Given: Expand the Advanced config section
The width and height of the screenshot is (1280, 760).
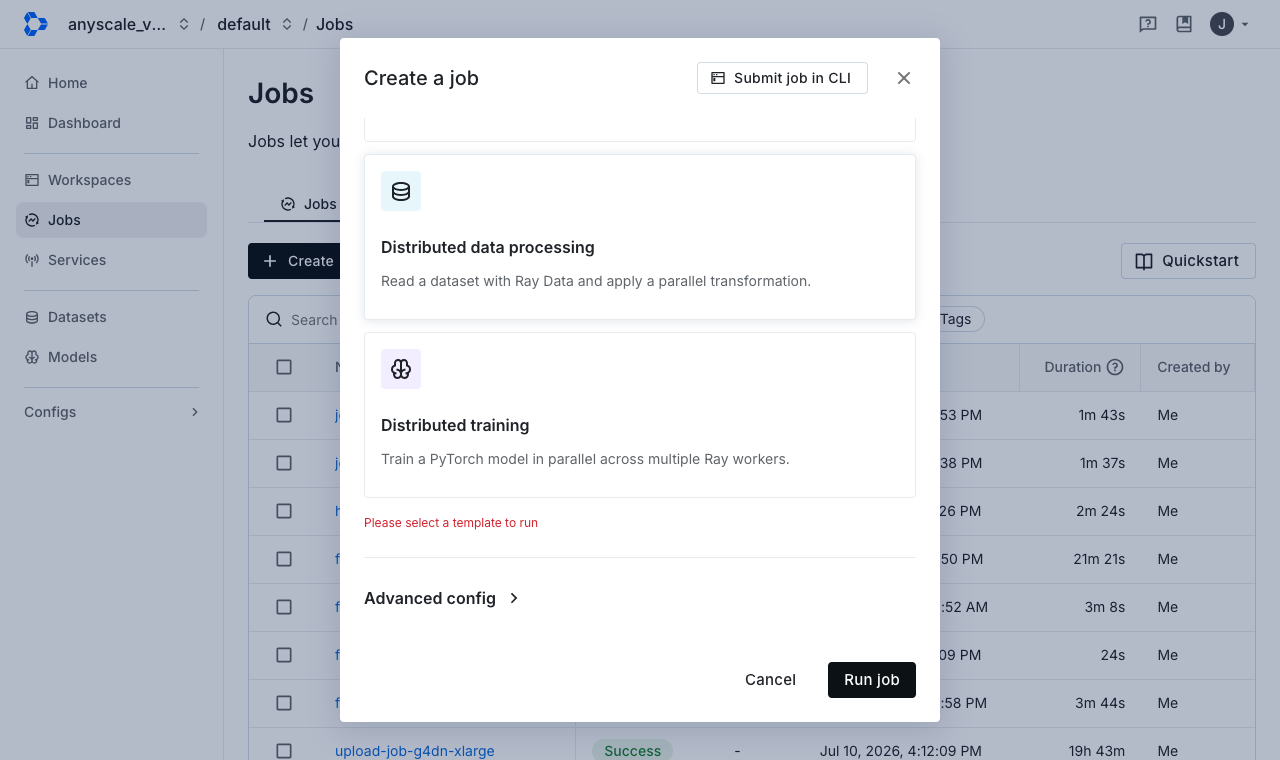Looking at the screenshot, I should 442,598.
